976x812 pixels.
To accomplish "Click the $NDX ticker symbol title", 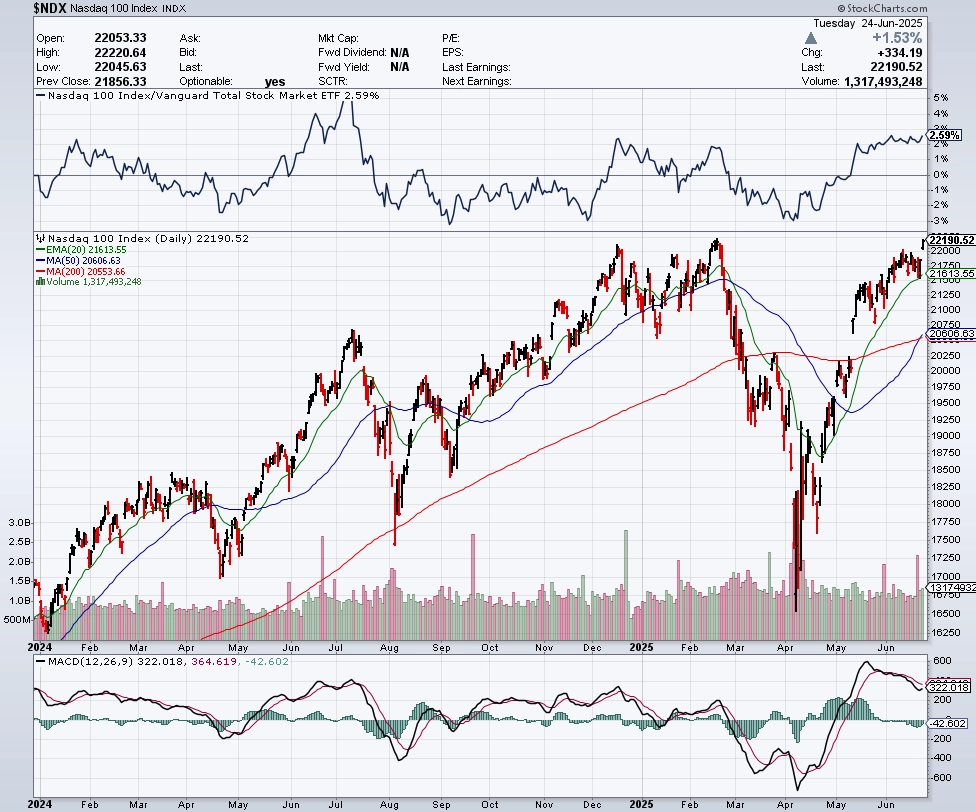I will pyautogui.click(x=50, y=8).
